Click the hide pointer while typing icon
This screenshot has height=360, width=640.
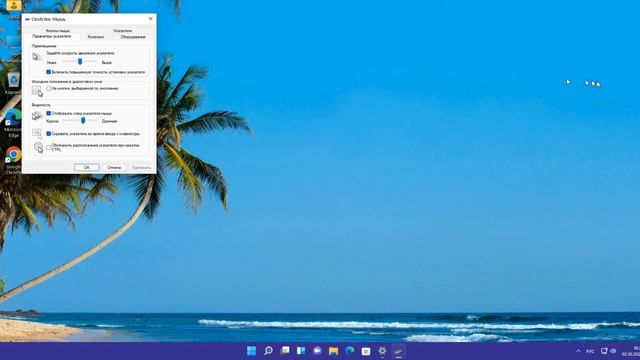[x=37, y=133]
